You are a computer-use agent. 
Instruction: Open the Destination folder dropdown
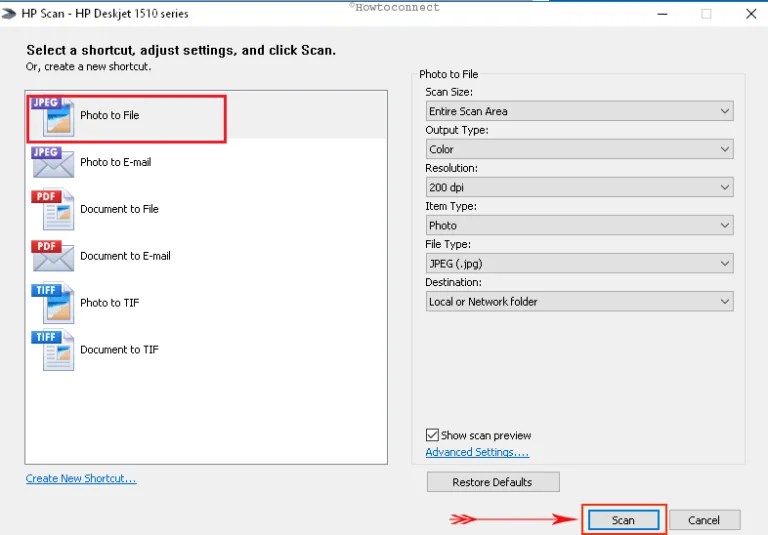pyautogui.click(x=579, y=302)
